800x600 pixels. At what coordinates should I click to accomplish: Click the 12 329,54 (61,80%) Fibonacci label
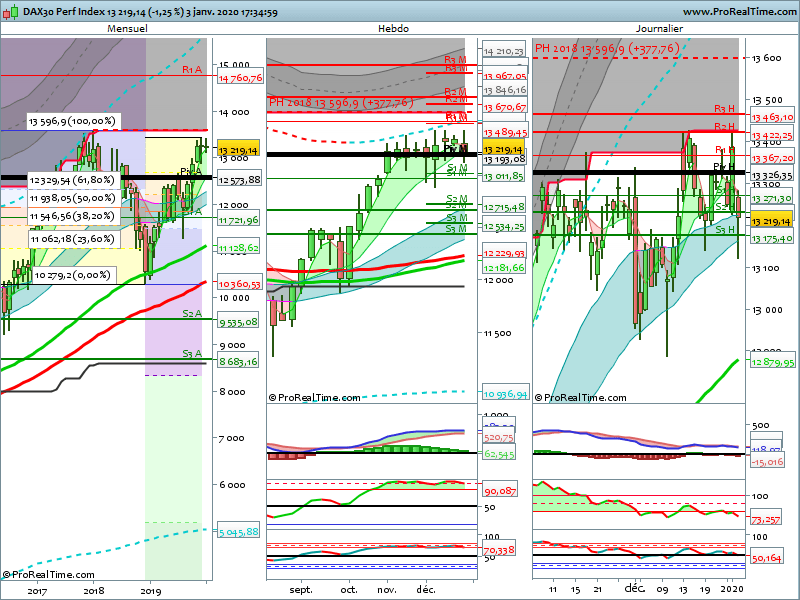point(72,181)
